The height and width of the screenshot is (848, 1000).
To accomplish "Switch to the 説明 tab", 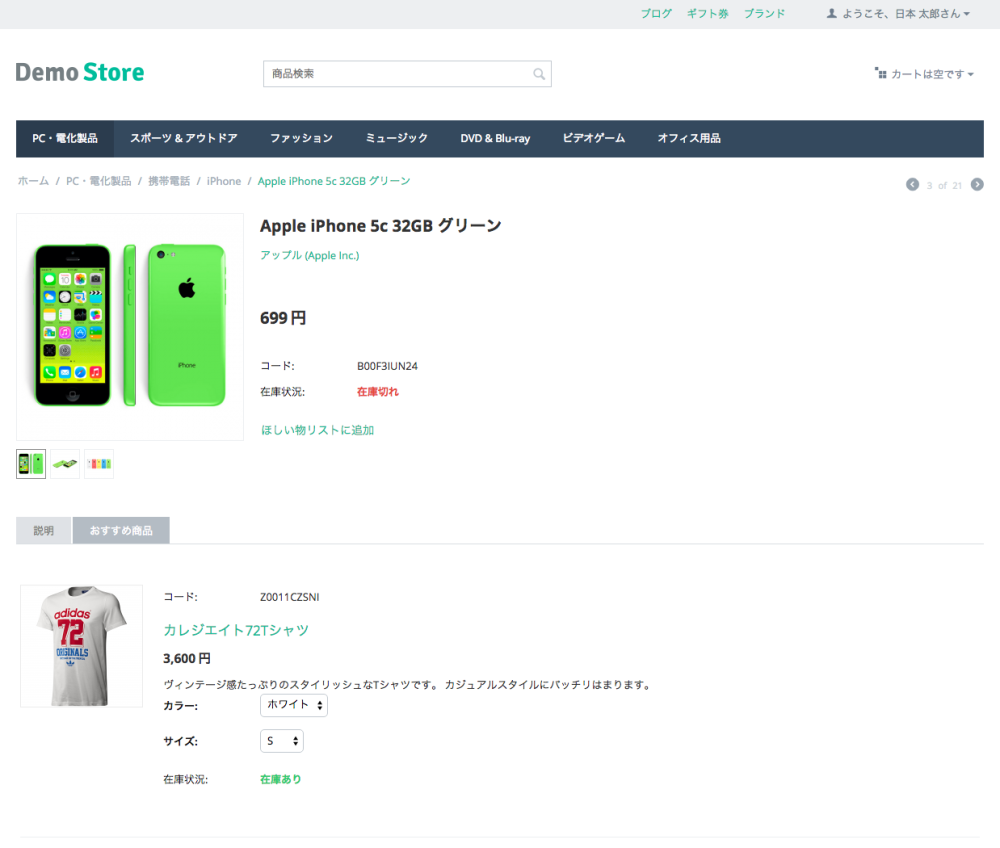I will (43, 530).
